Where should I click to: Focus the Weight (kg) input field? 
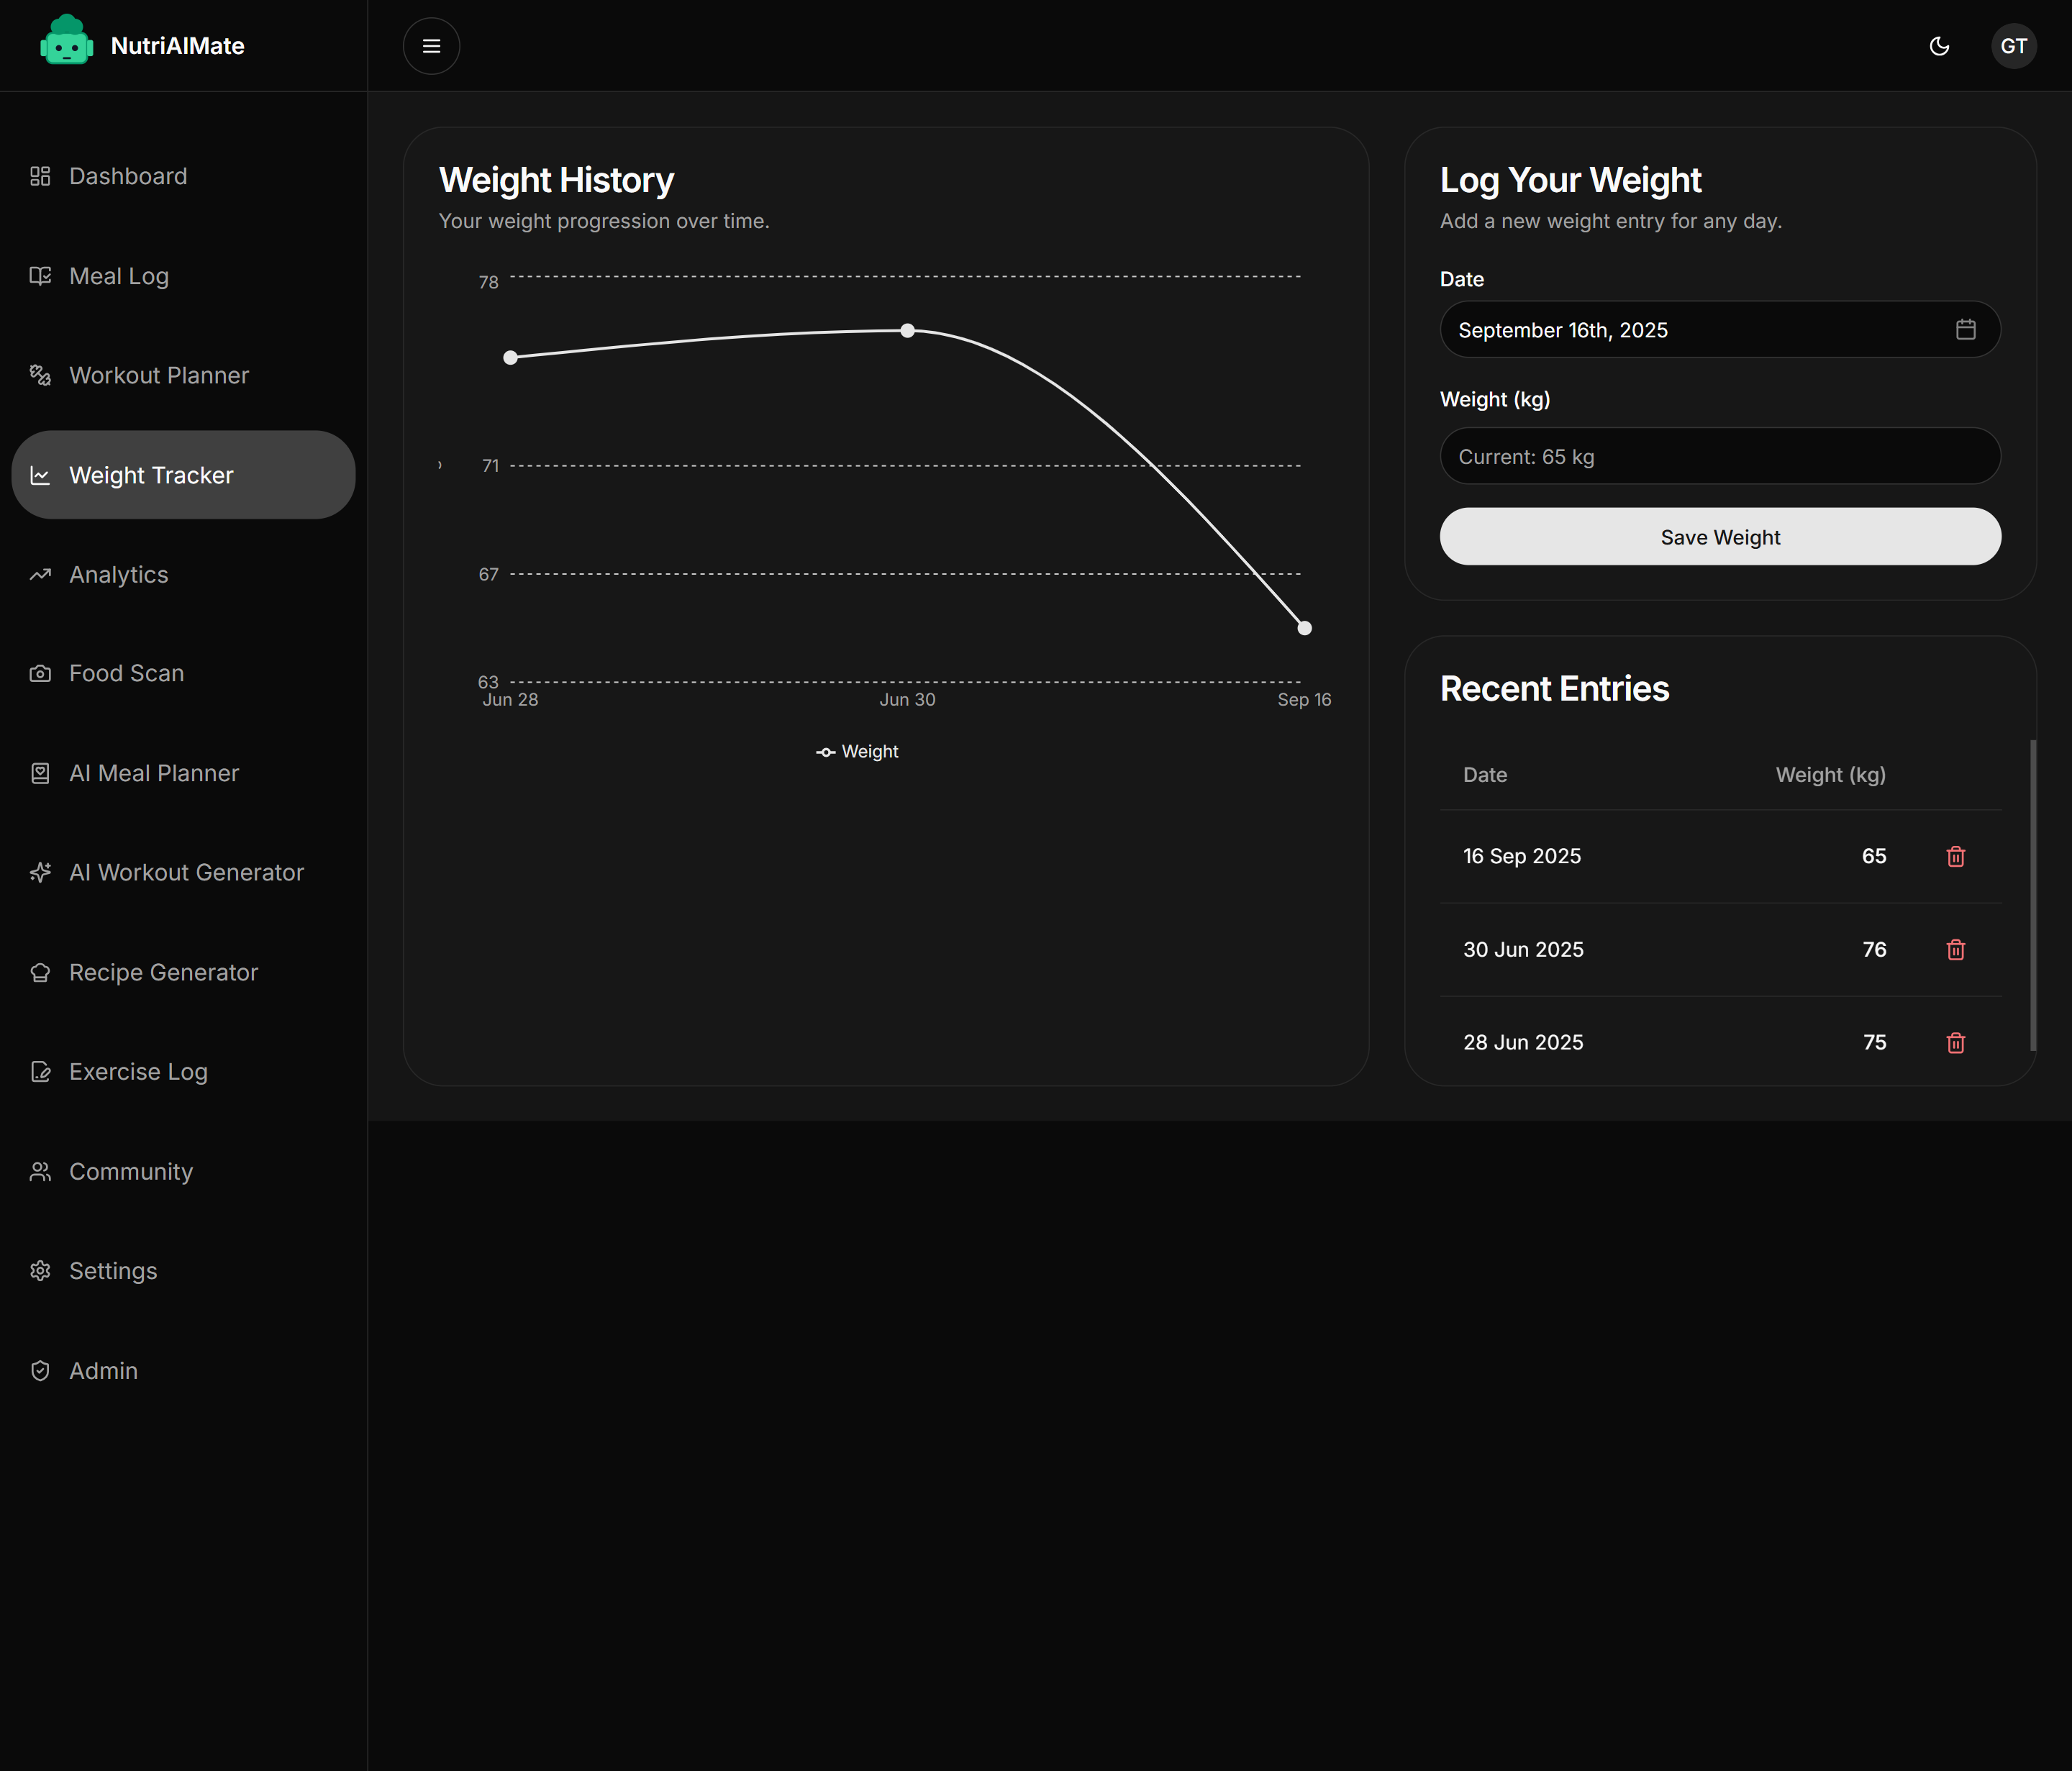pyautogui.click(x=1719, y=457)
